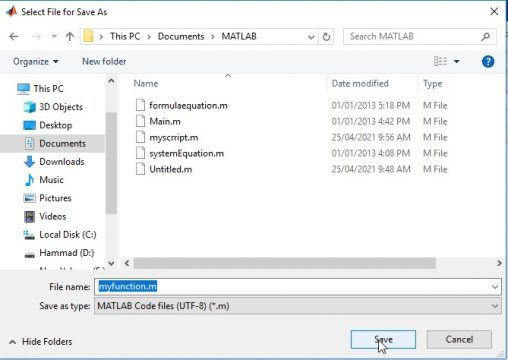Click navigation pane scroll down arrow

click(111, 263)
